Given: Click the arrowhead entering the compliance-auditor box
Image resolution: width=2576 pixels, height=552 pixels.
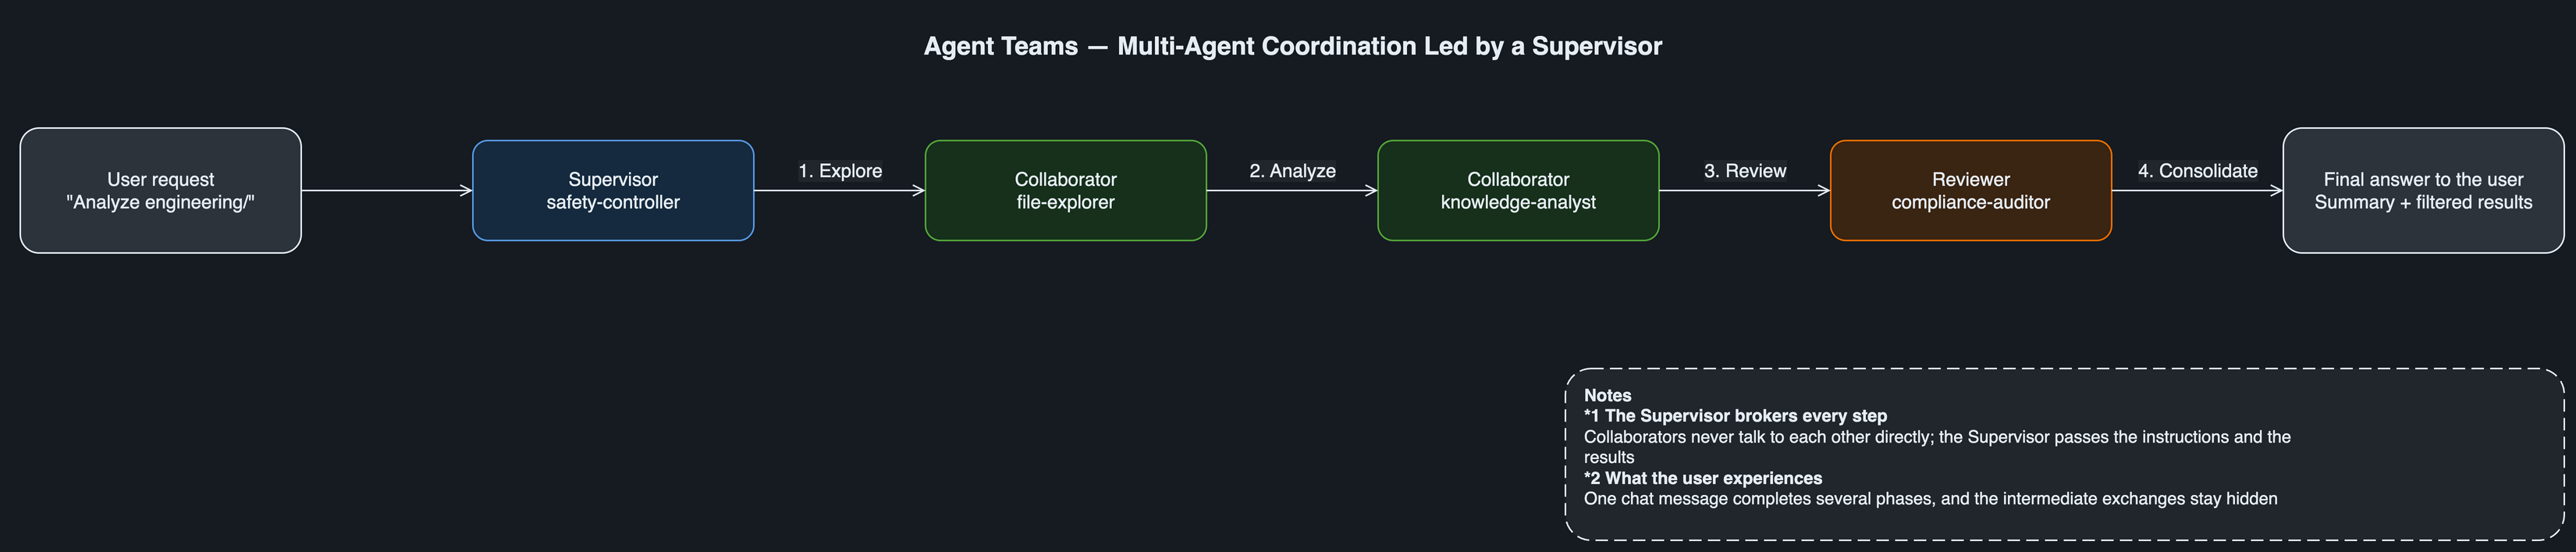Looking at the screenshot, I should [1823, 190].
